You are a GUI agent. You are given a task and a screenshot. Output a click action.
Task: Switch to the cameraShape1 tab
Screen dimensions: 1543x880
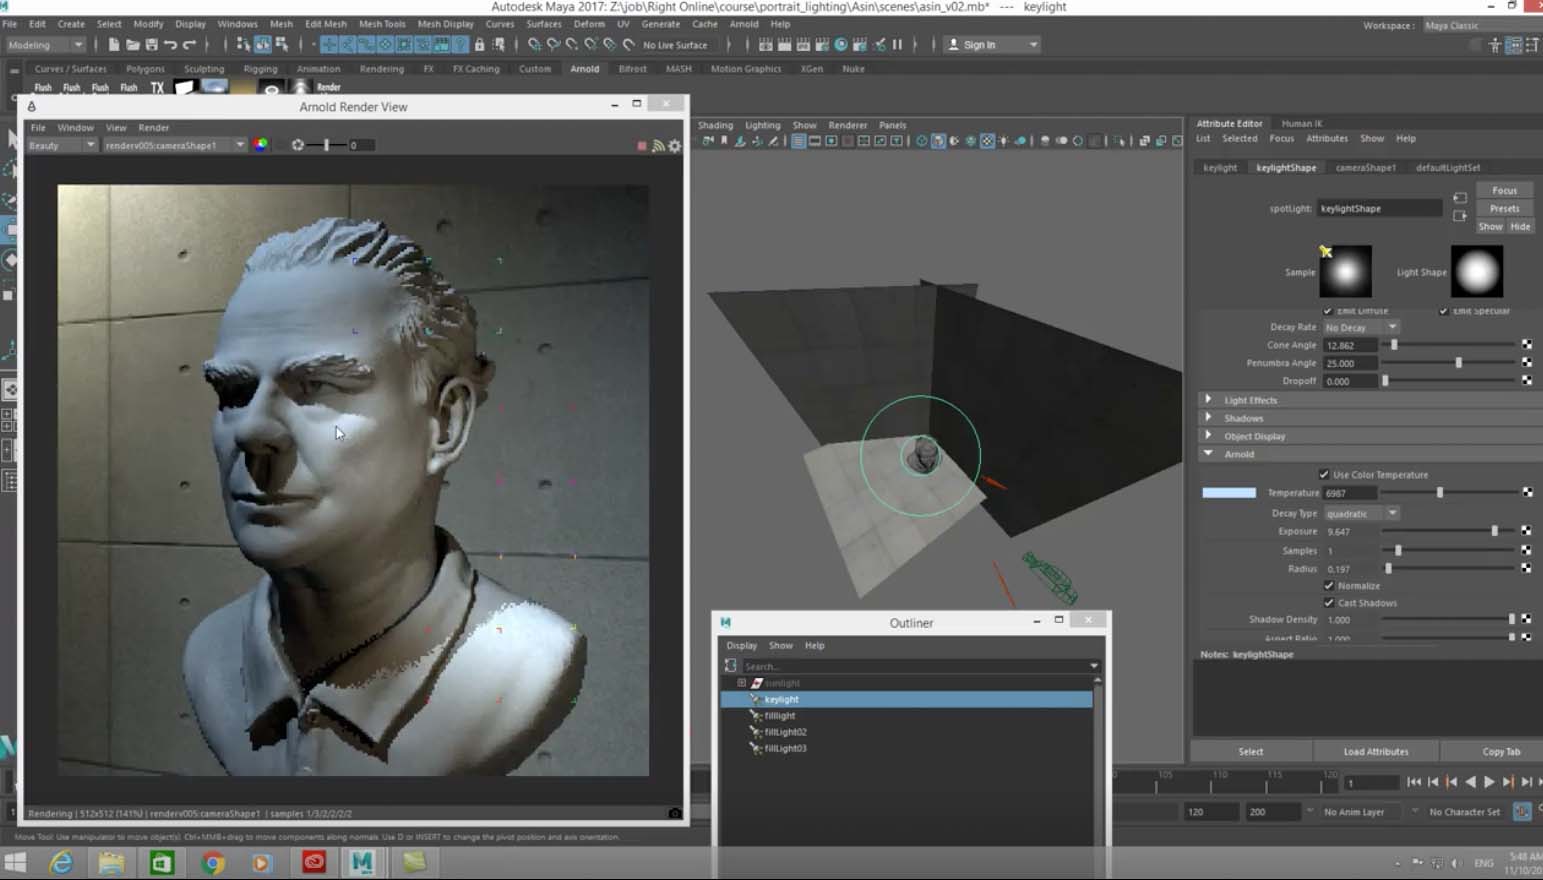click(x=1365, y=168)
